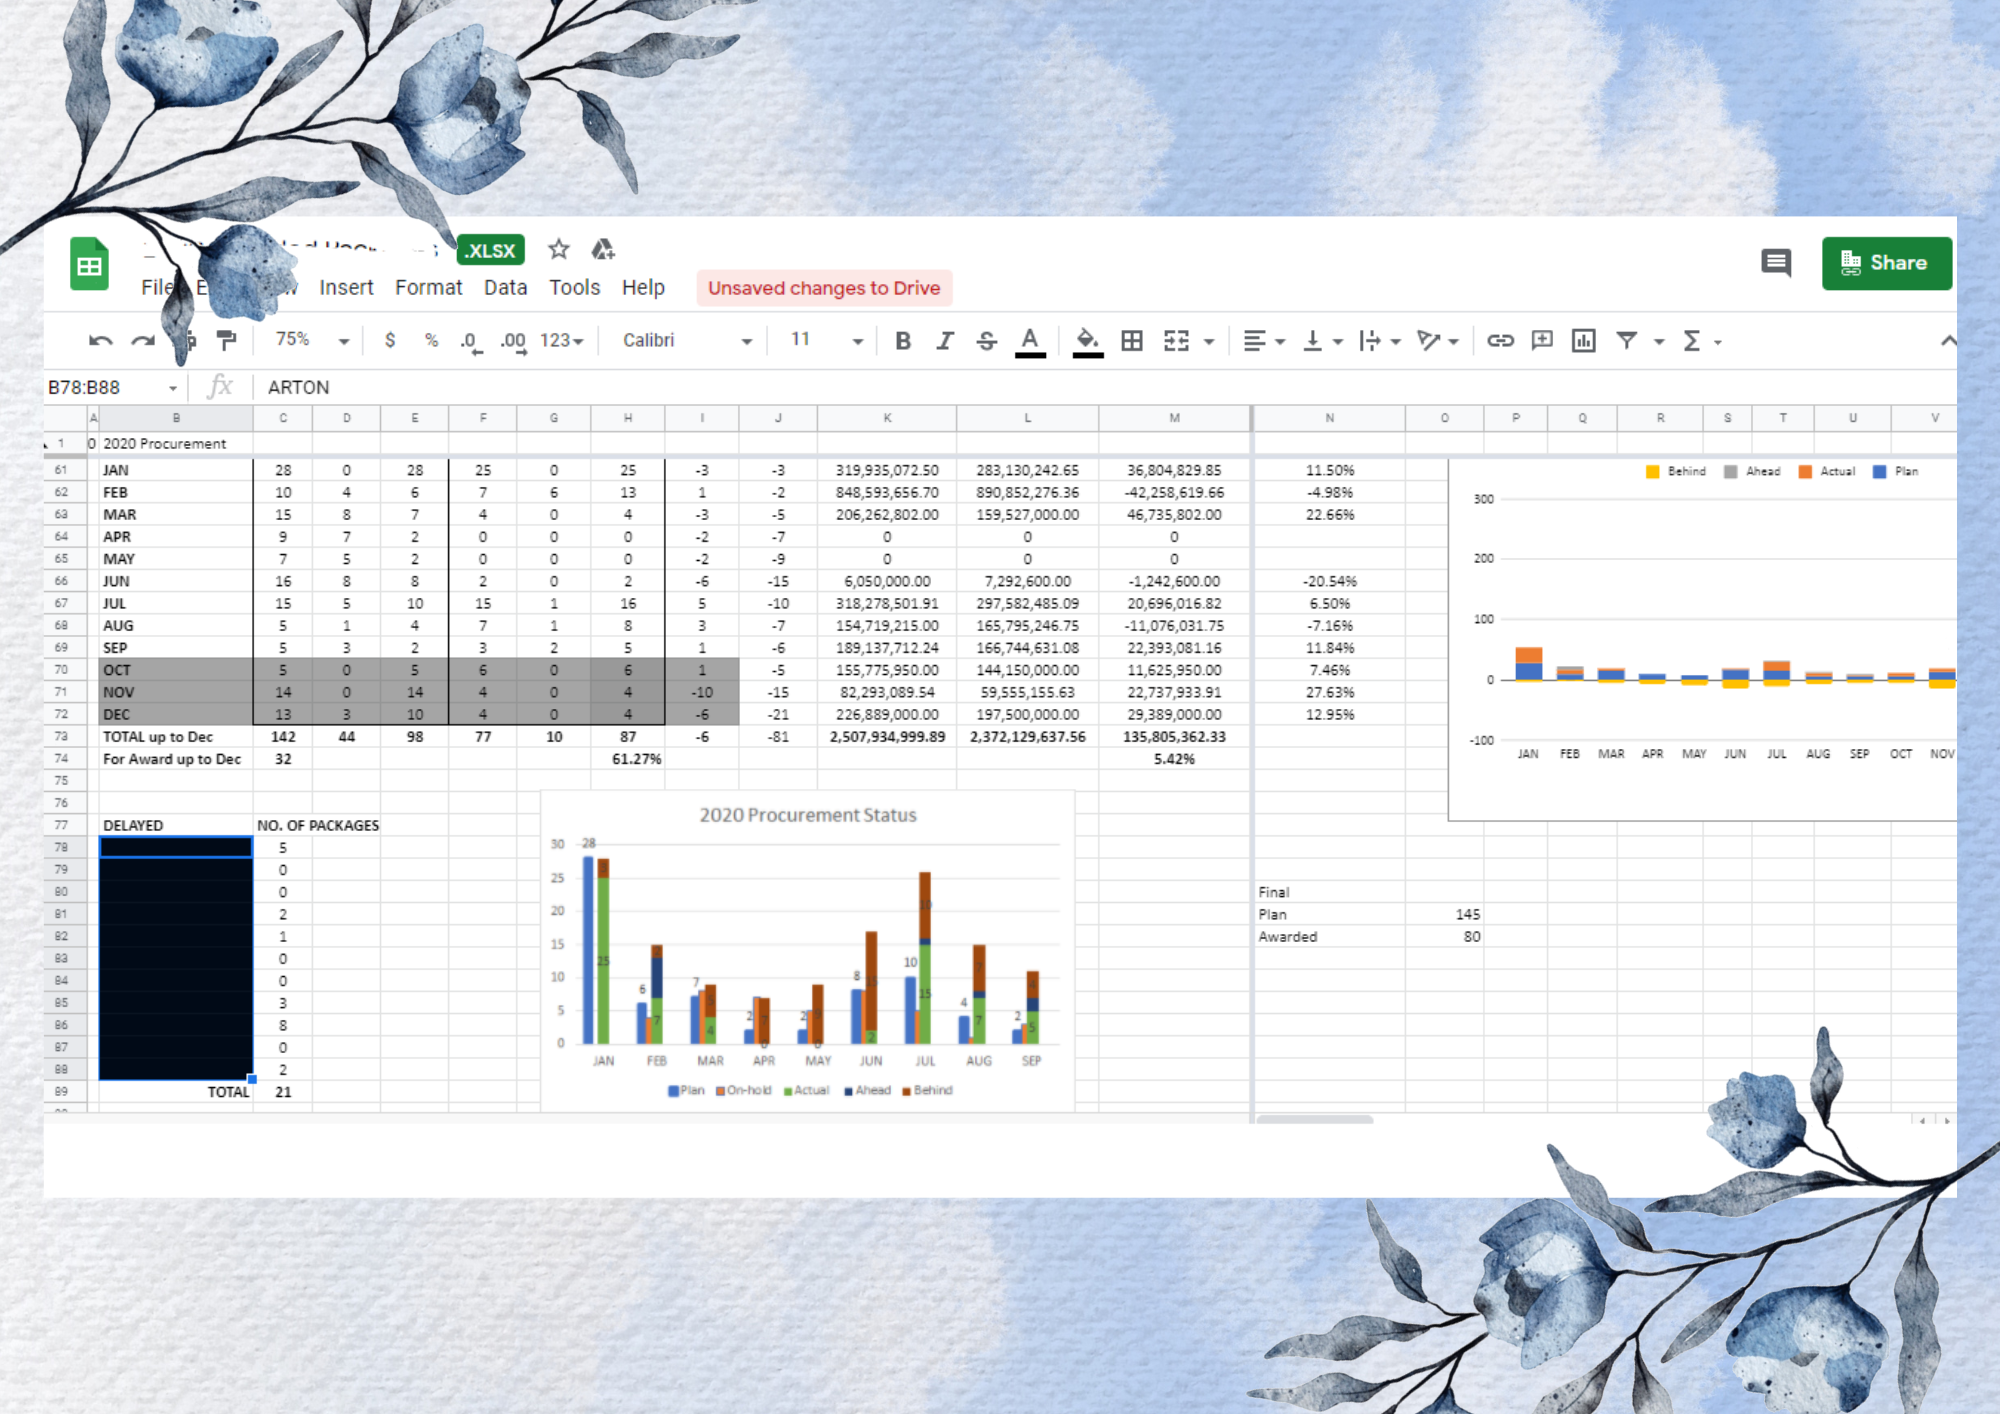Open filter views dropdown arrow
The image size is (2000, 1414).
tap(1659, 342)
